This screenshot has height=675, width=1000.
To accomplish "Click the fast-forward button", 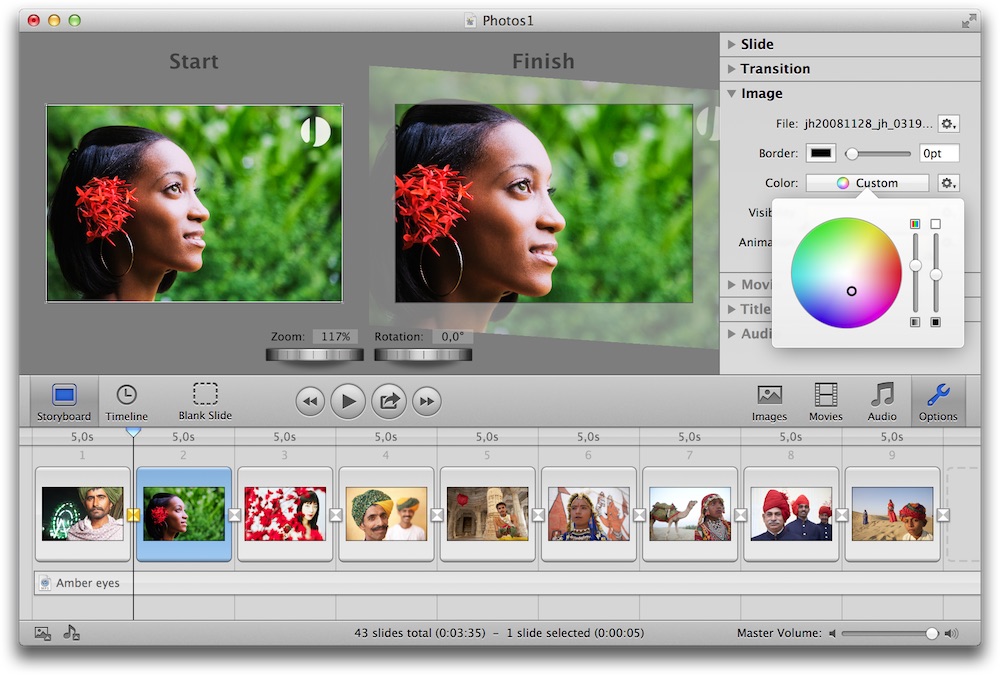I will click(427, 401).
